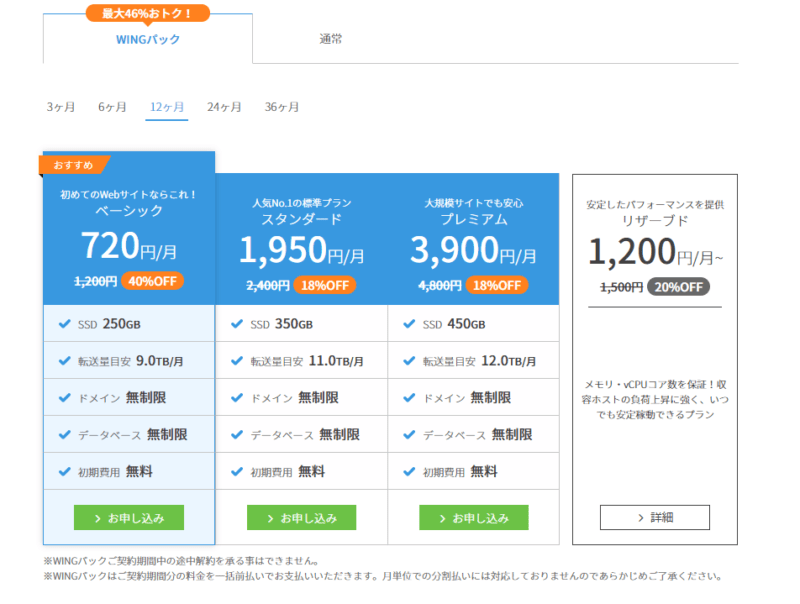Viewport: 800px width, 604px height.
Task: Click the 18%OFF badge on スタンダード
Action: [324, 285]
